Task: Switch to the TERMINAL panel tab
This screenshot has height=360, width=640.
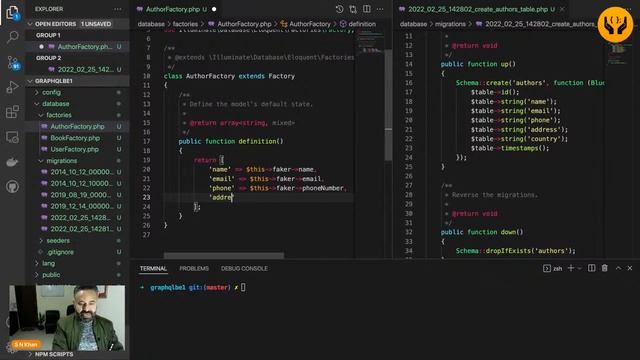Action: [153, 269]
